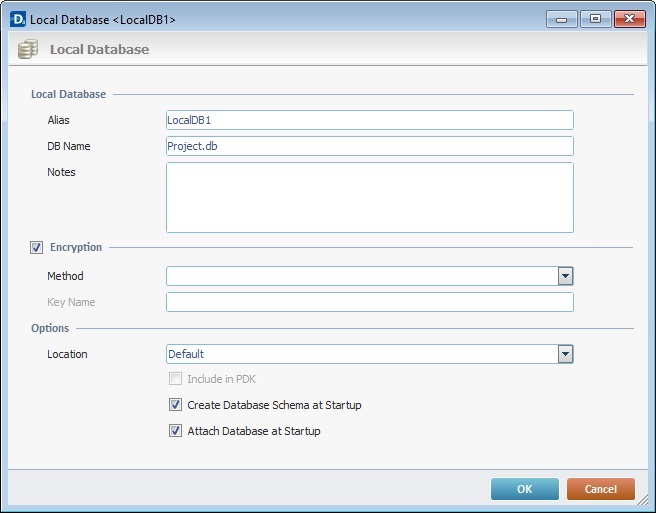Select the Location combo box showing Default
The width and height of the screenshot is (656, 513).
coord(370,354)
